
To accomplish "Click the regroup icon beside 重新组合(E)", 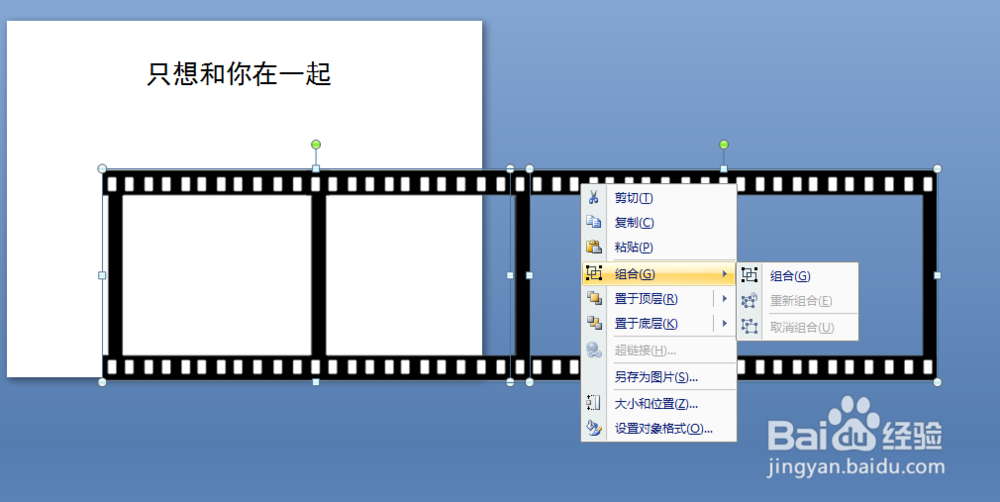I will [750, 300].
